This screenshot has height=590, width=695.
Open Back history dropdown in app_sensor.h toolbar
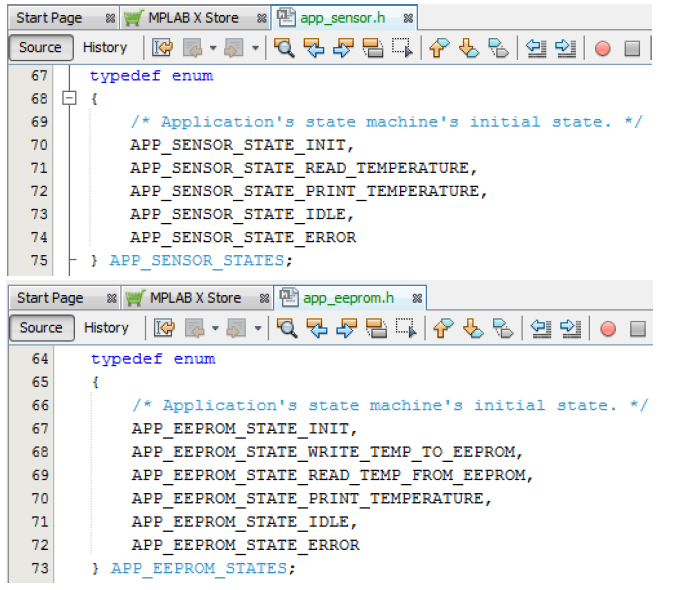(x=213, y=47)
